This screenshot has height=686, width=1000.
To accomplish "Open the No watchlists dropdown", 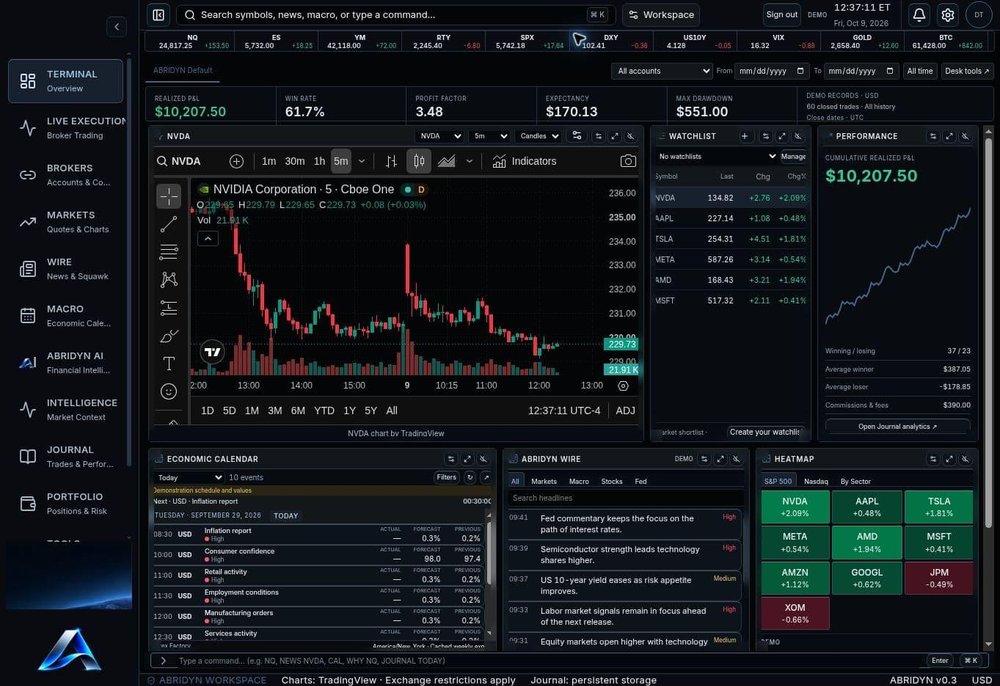I will pos(717,156).
